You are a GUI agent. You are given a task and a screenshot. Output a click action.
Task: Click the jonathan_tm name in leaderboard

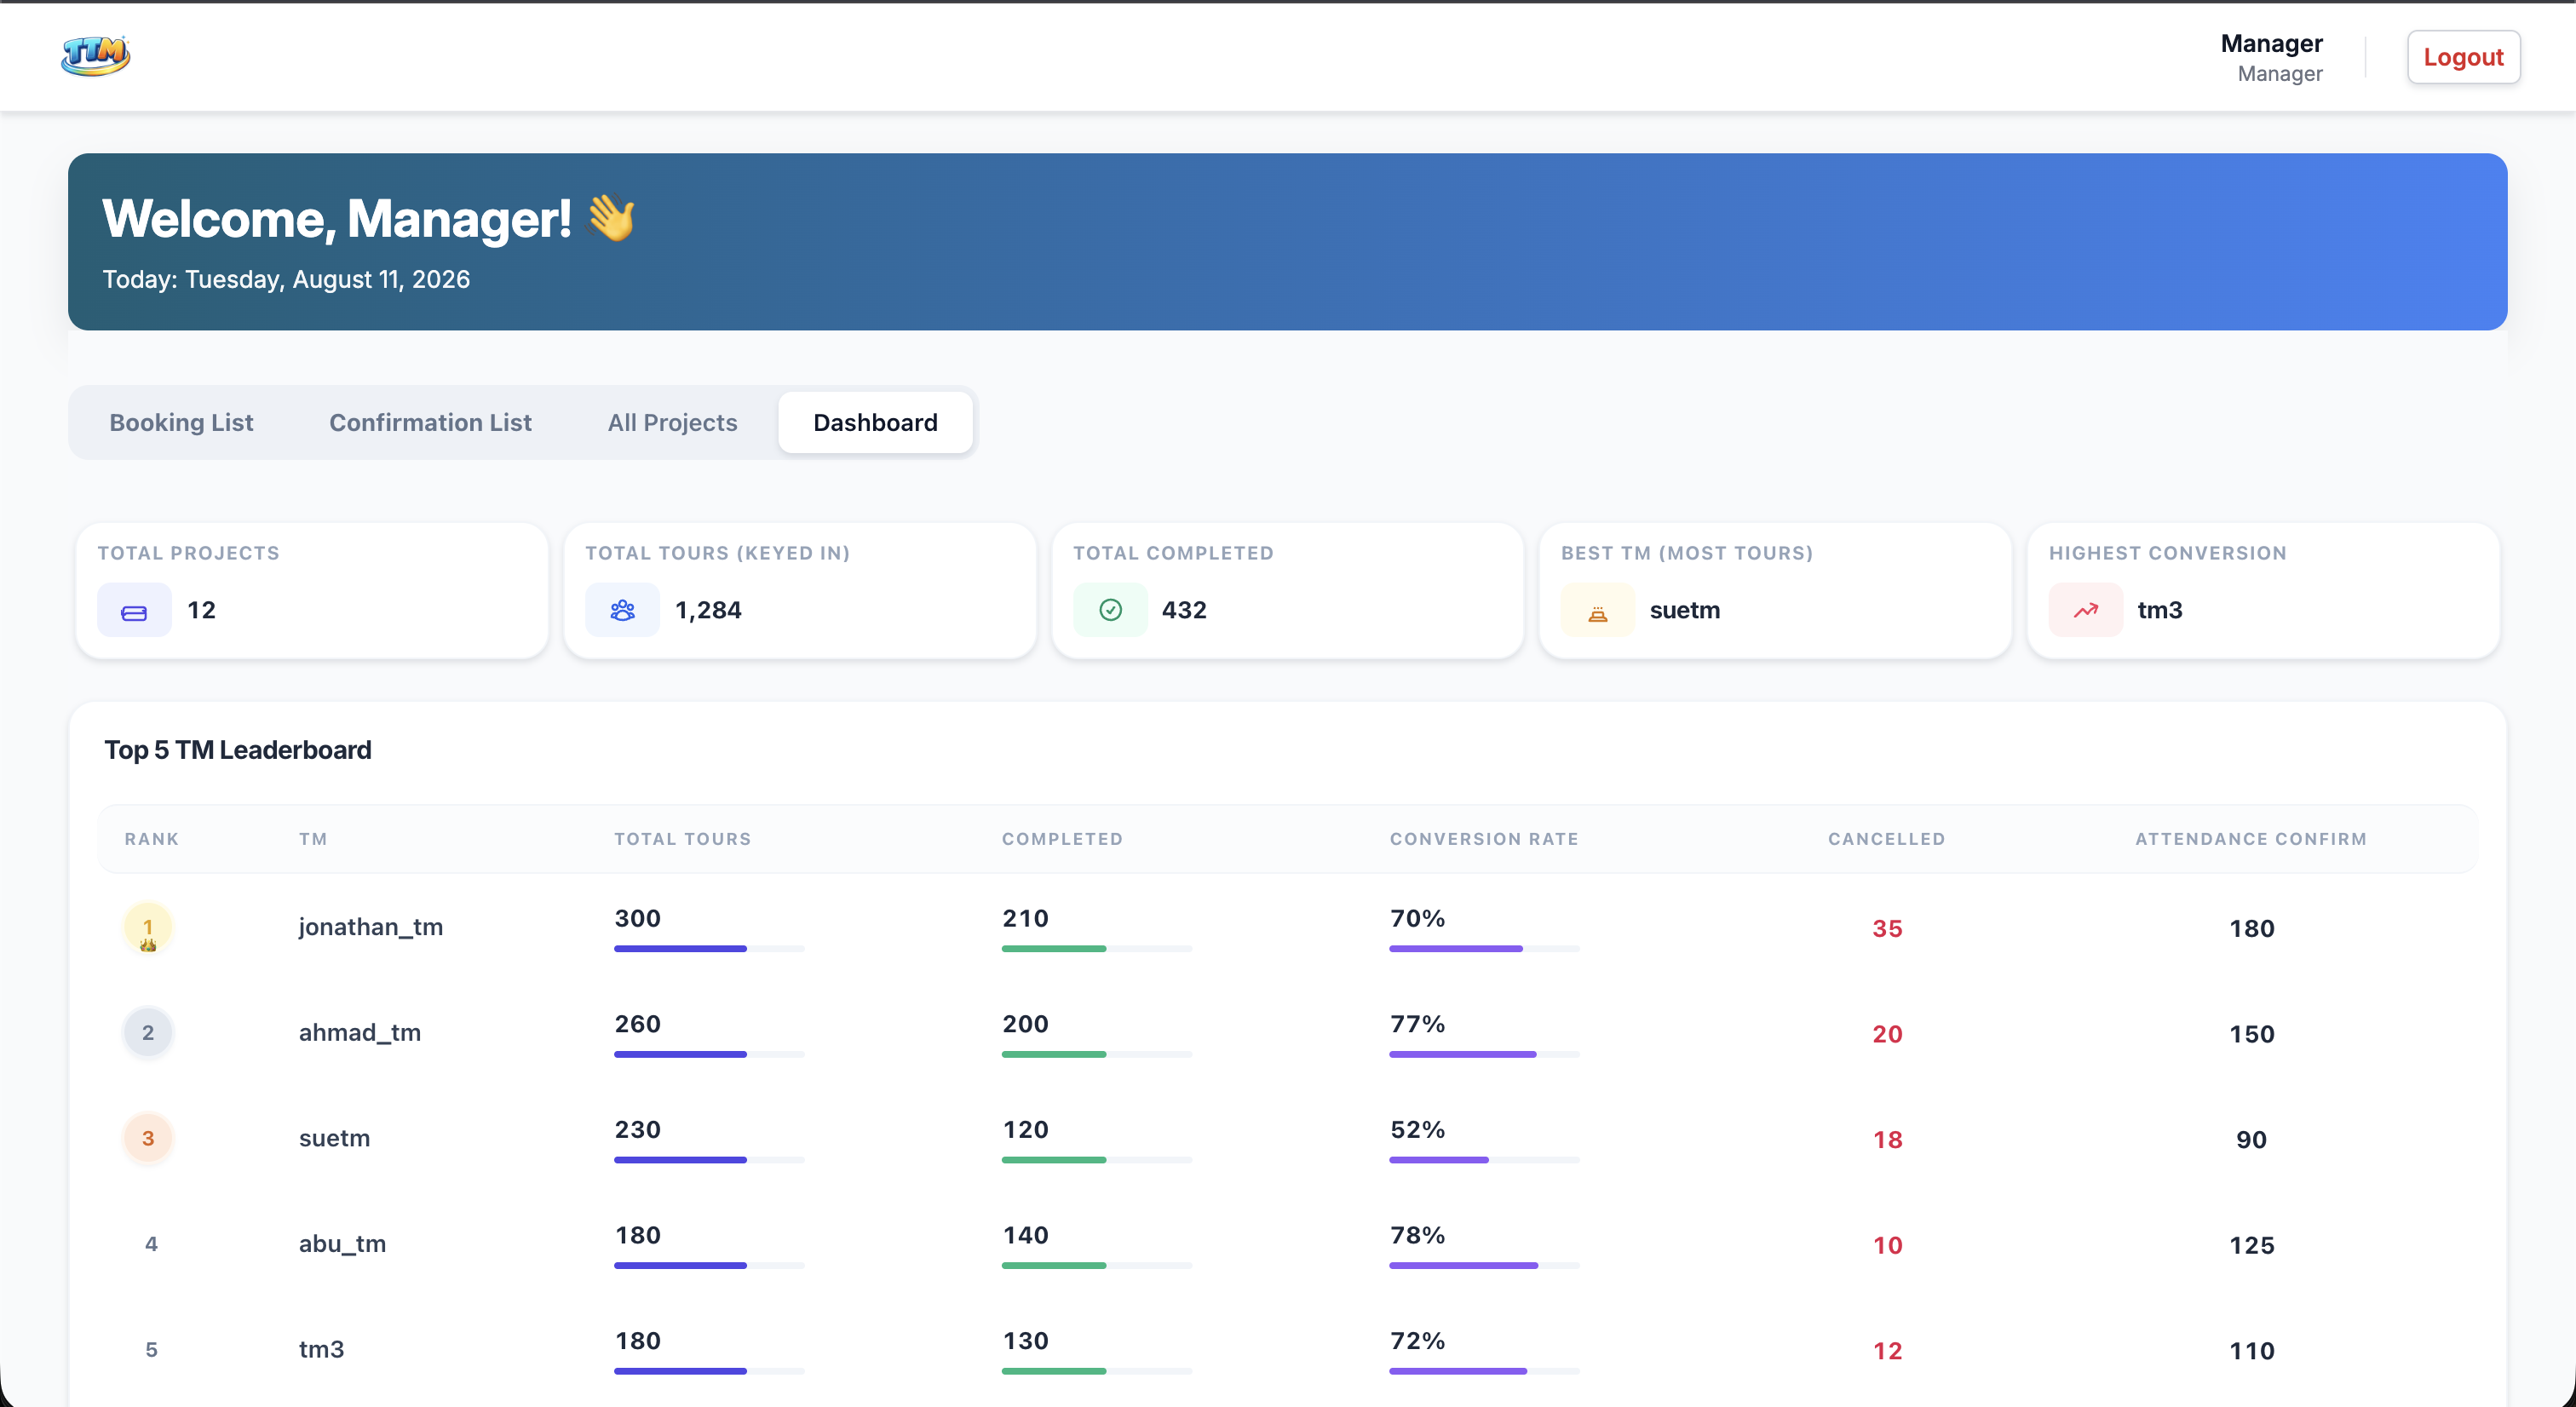pos(371,927)
